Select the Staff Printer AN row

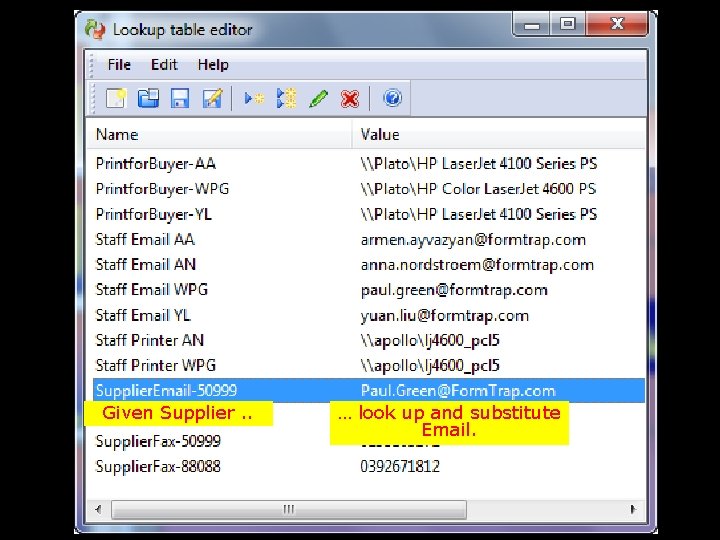tap(369, 341)
